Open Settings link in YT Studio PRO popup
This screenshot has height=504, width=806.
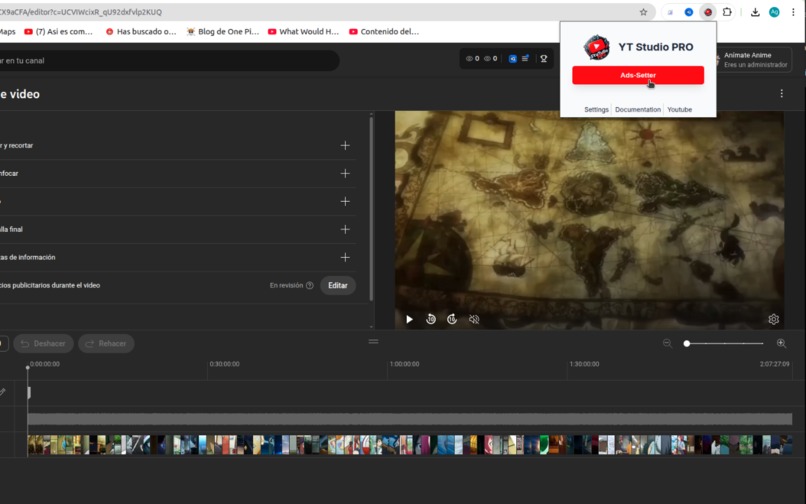point(596,110)
